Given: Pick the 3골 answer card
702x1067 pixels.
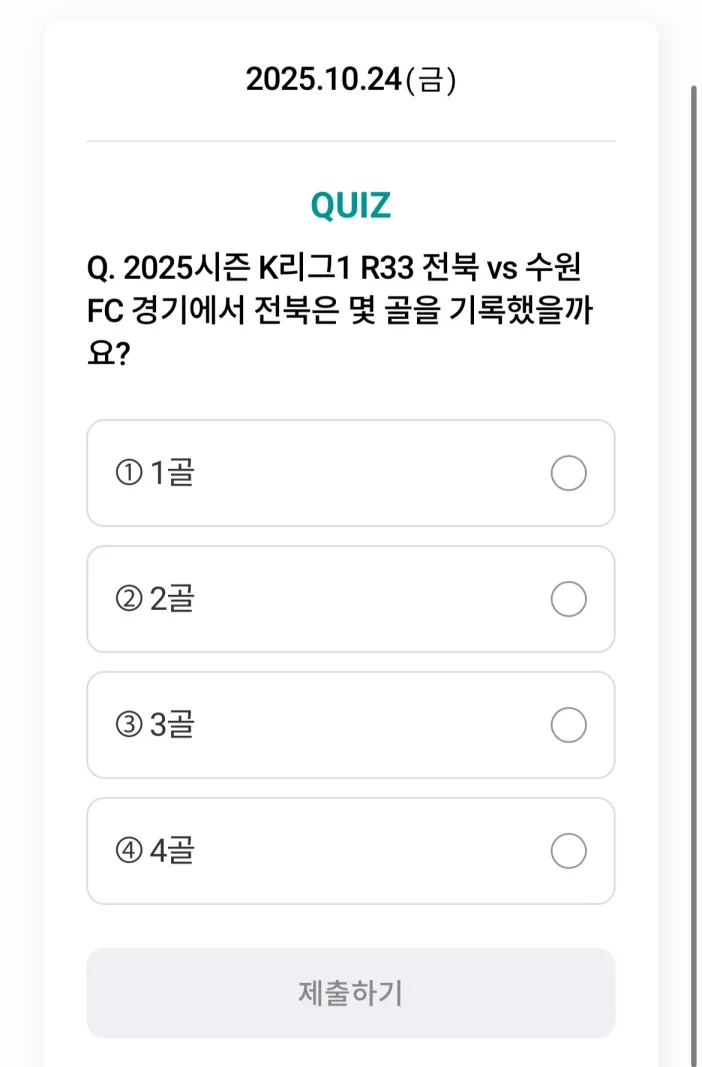Looking at the screenshot, I should tap(351, 726).
